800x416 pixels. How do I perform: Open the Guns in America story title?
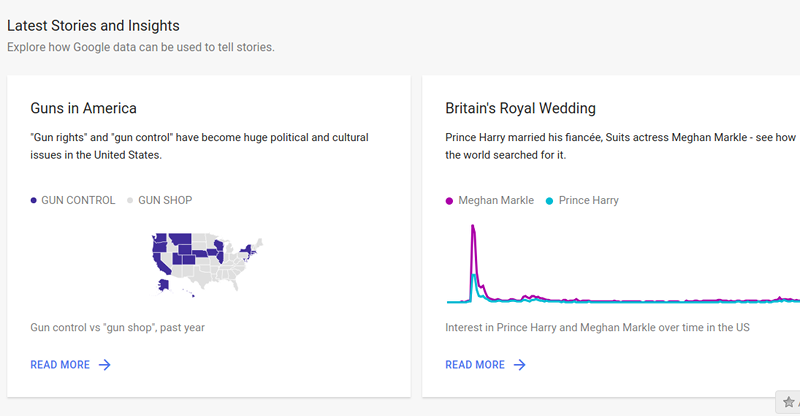tap(83, 108)
